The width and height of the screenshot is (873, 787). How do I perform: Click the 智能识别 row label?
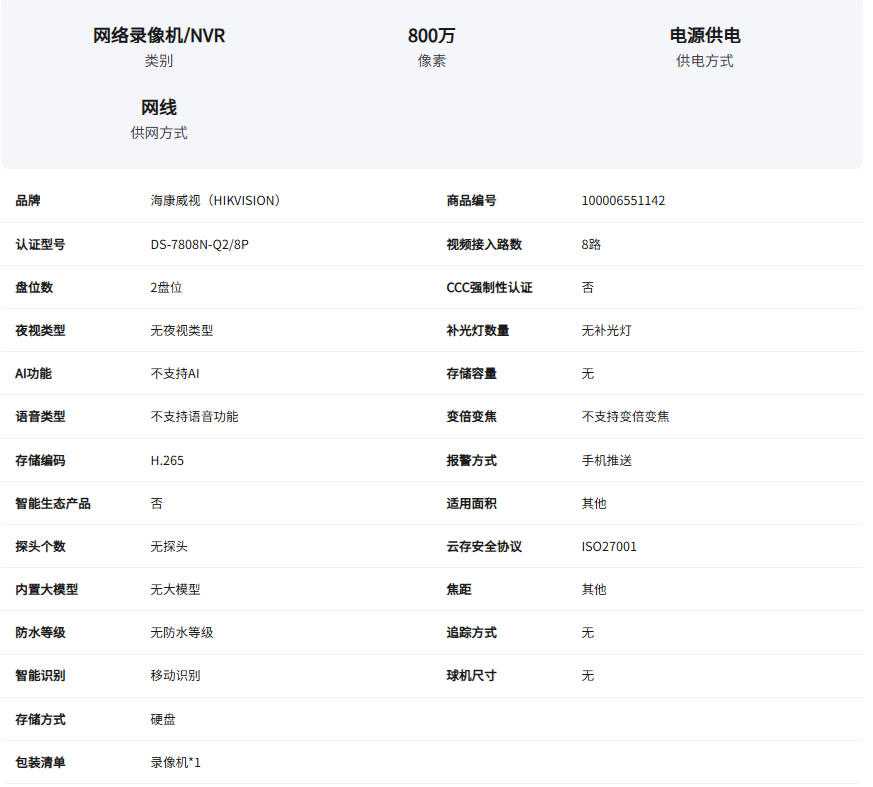(x=40, y=675)
